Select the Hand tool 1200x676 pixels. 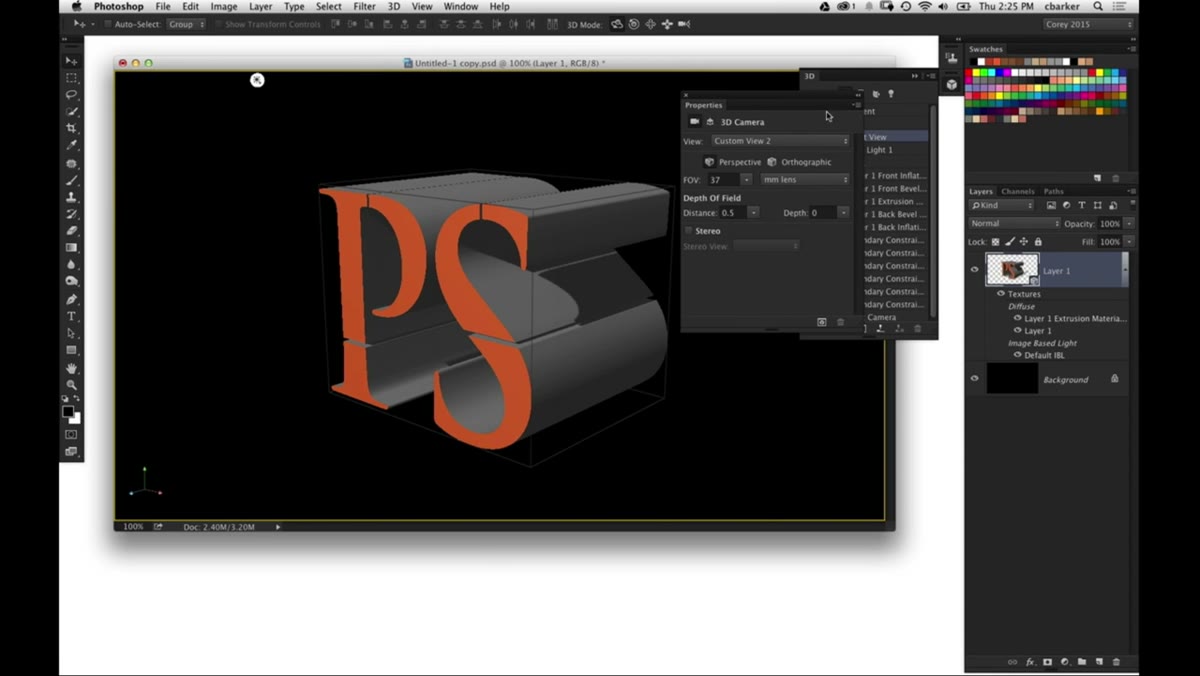[x=71, y=368]
